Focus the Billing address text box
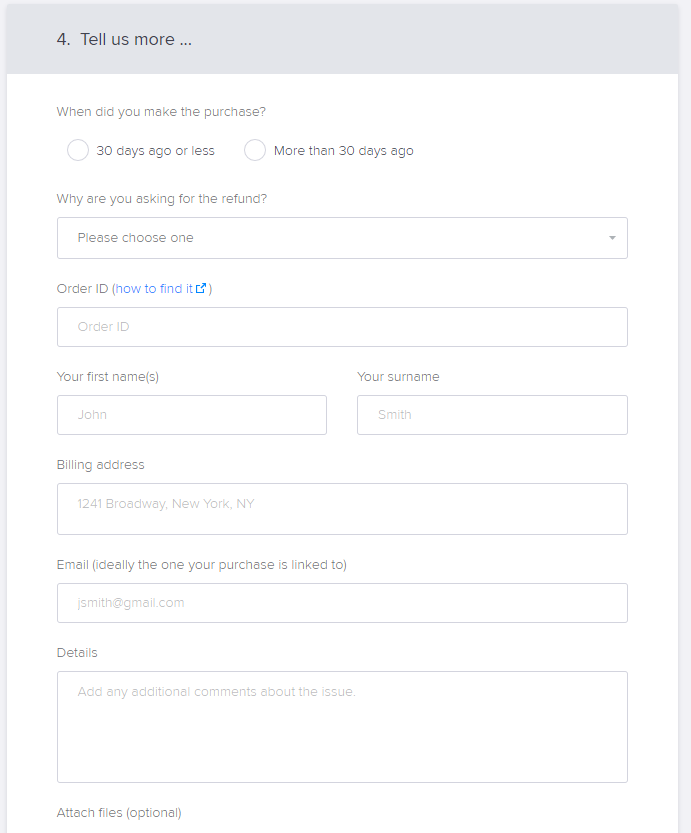Viewport: 691px width, 833px height. pos(342,509)
